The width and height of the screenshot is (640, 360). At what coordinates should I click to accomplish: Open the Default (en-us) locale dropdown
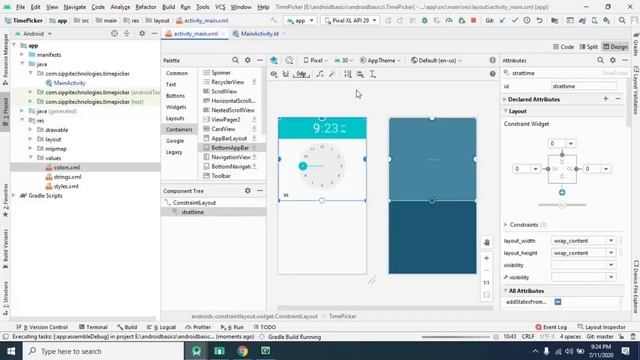436,60
